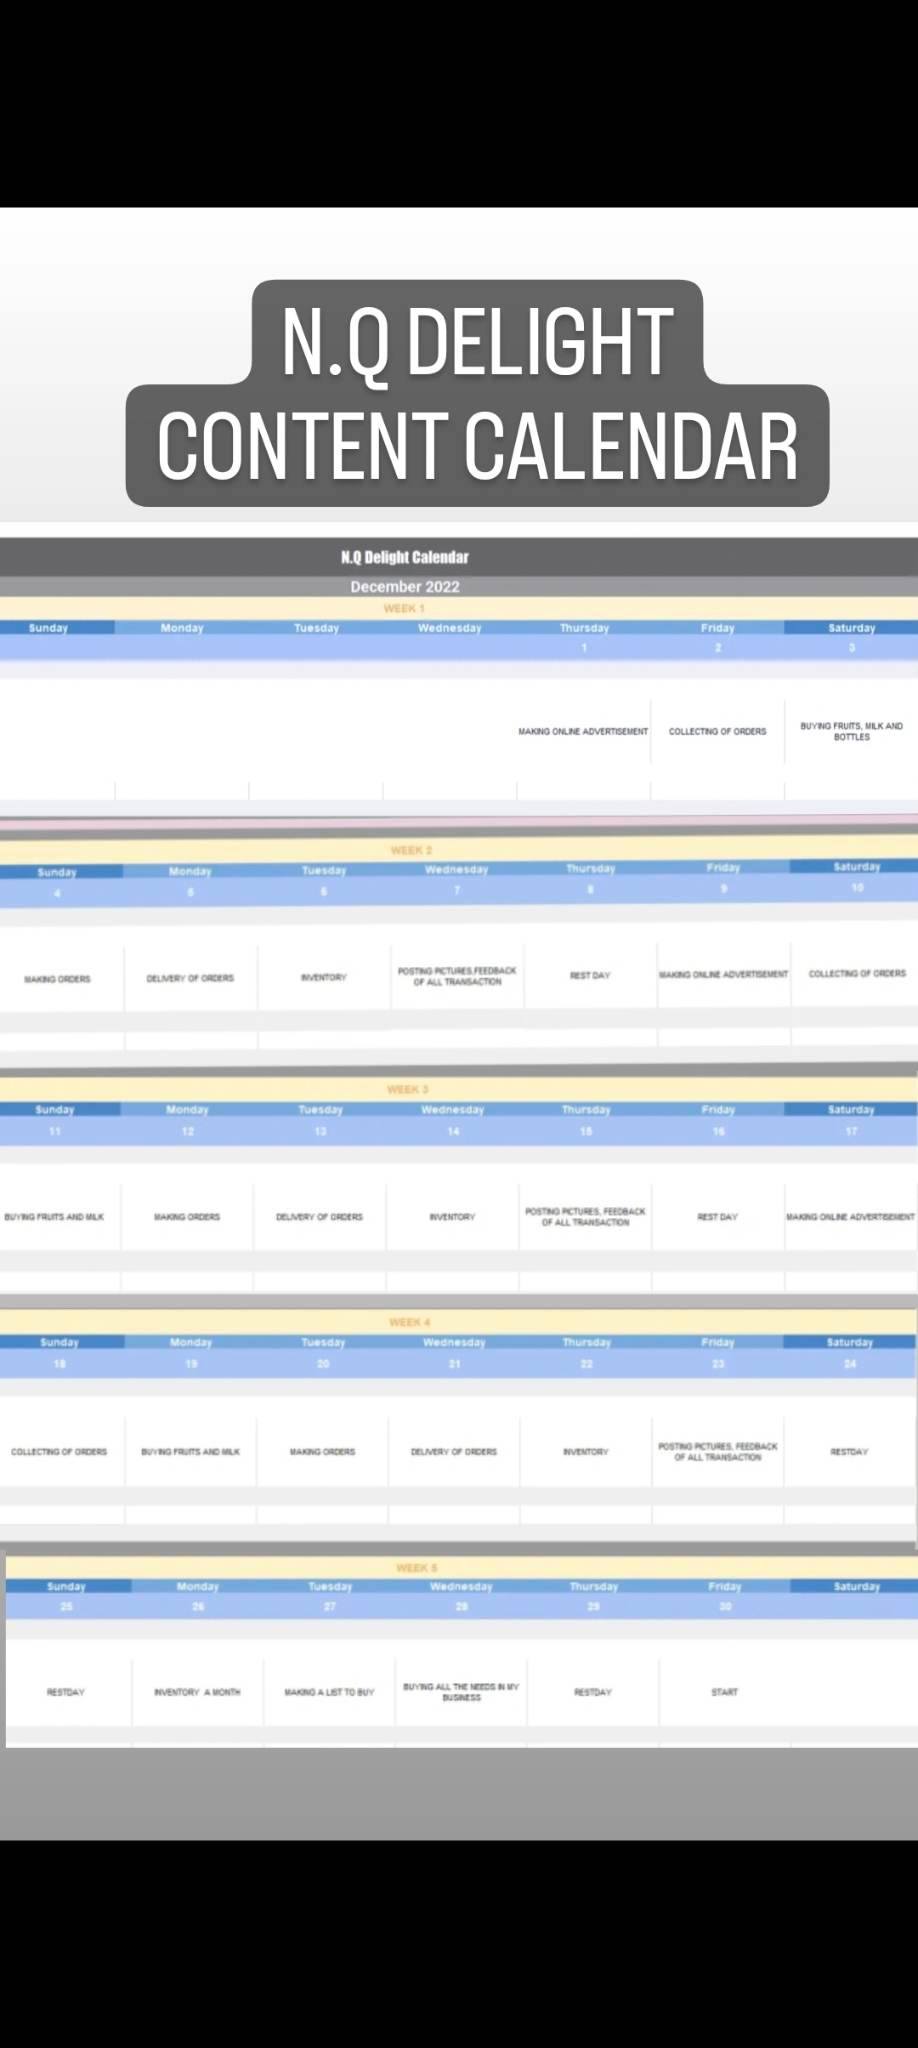
Task: Click 'REST DAY' in Week 3
Action: click(x=717, y=1217)
